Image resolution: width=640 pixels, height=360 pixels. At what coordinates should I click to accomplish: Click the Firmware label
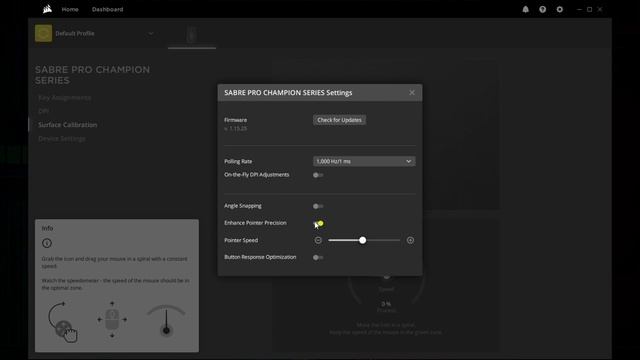pos(236,120)
